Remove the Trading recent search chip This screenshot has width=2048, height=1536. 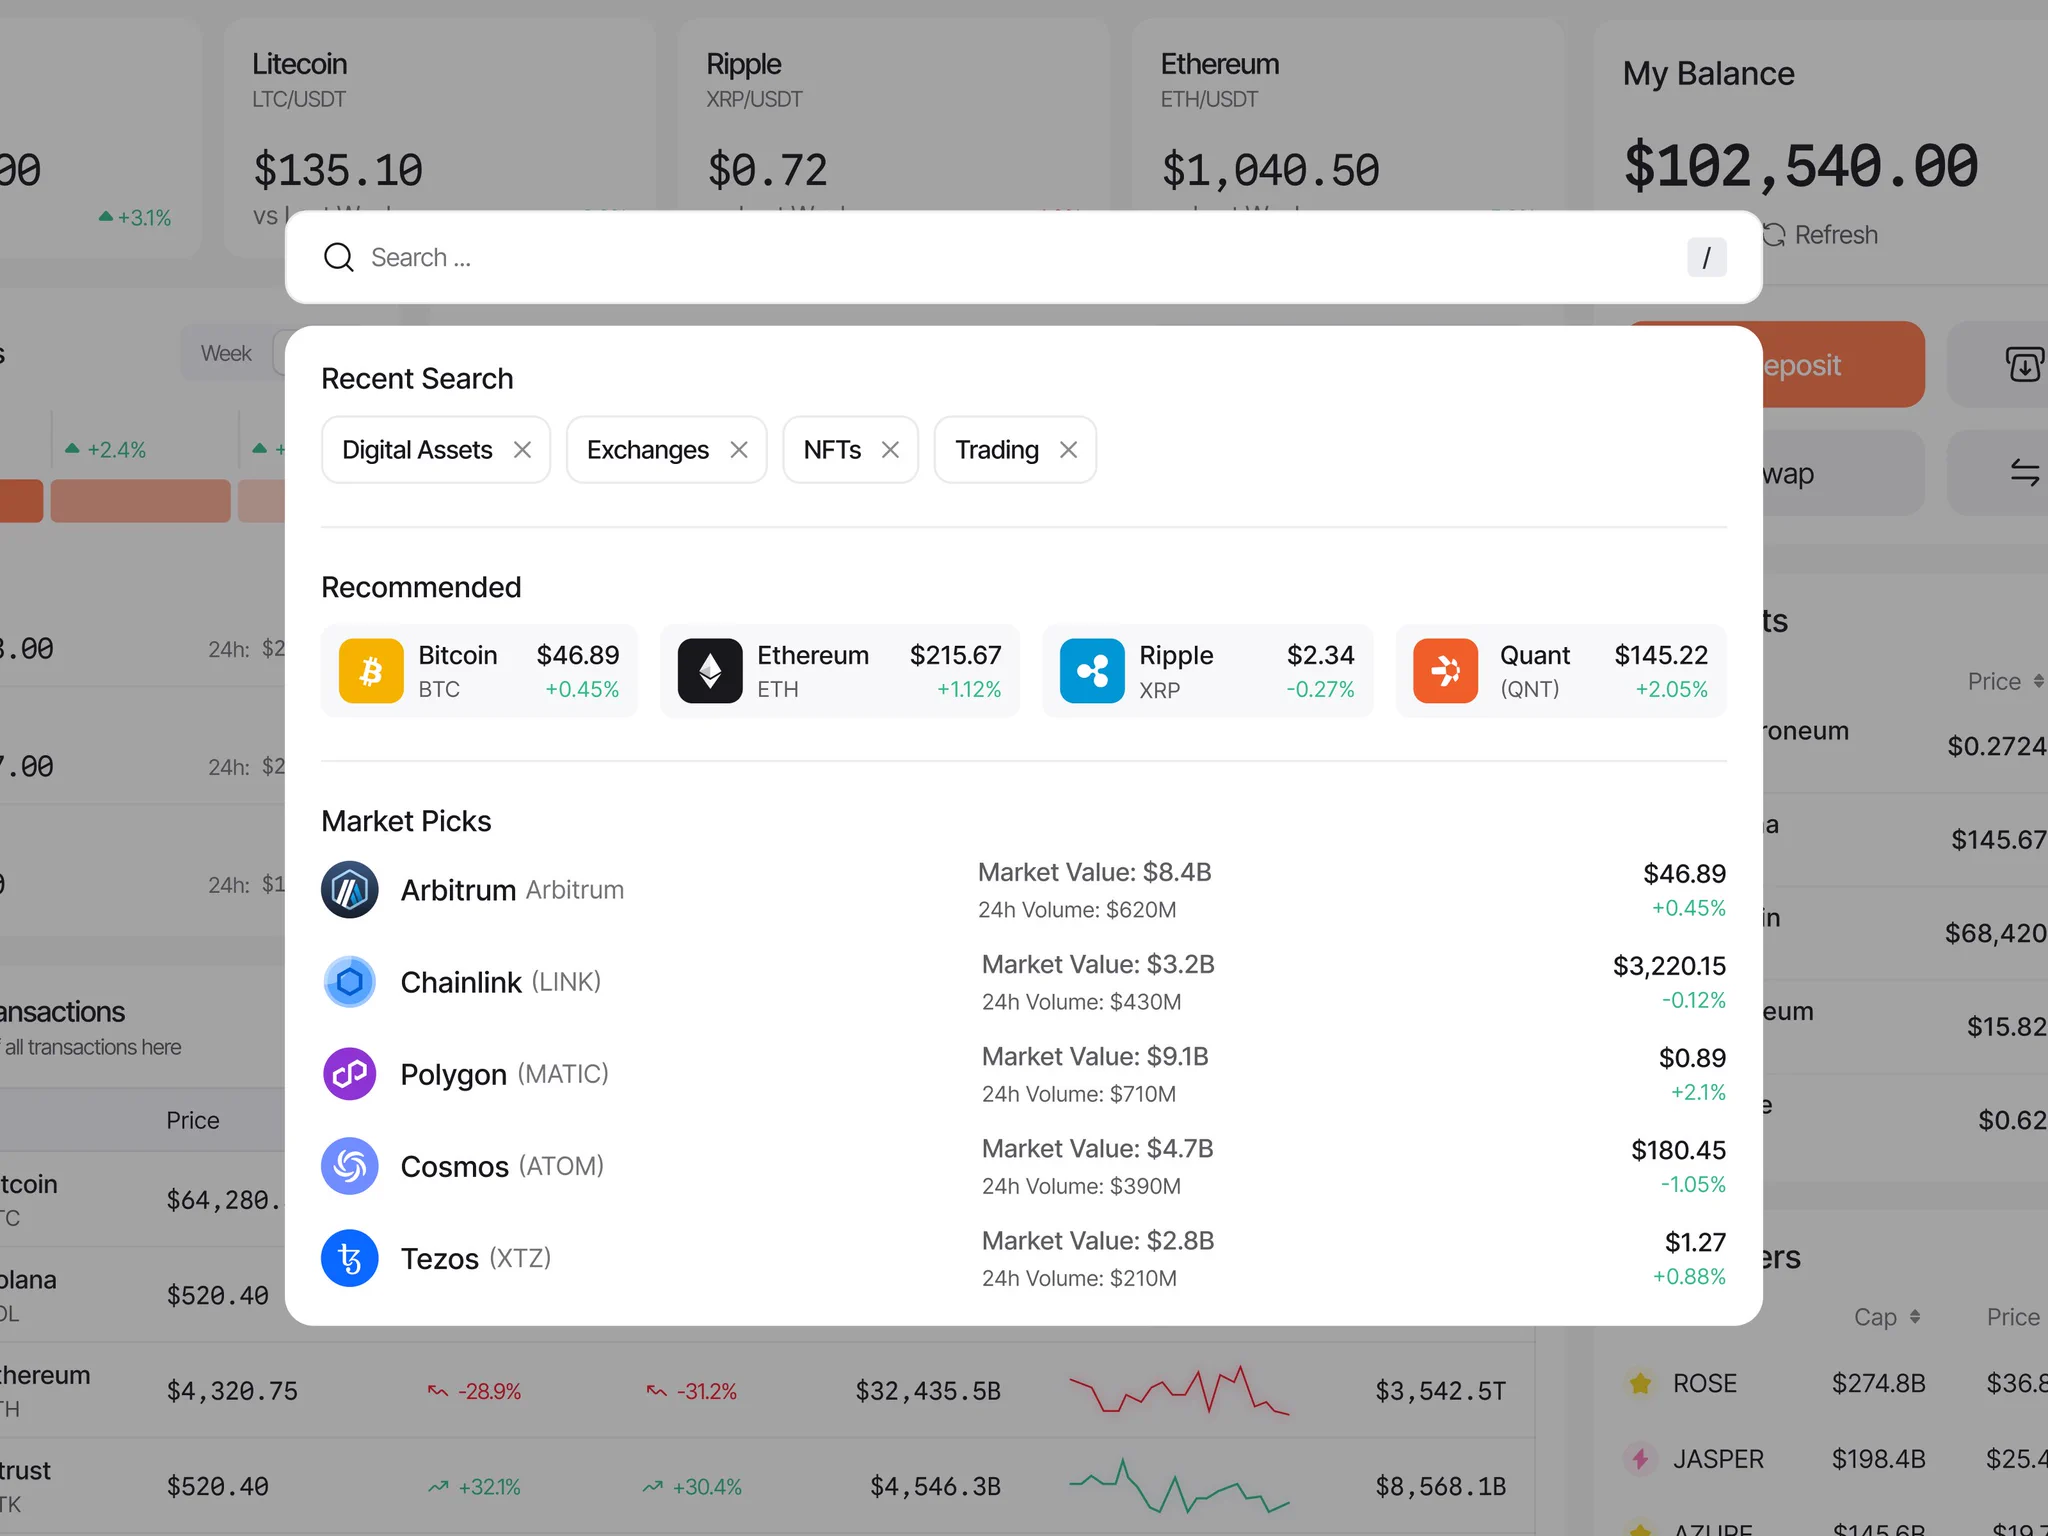(x=1068, y=450)
